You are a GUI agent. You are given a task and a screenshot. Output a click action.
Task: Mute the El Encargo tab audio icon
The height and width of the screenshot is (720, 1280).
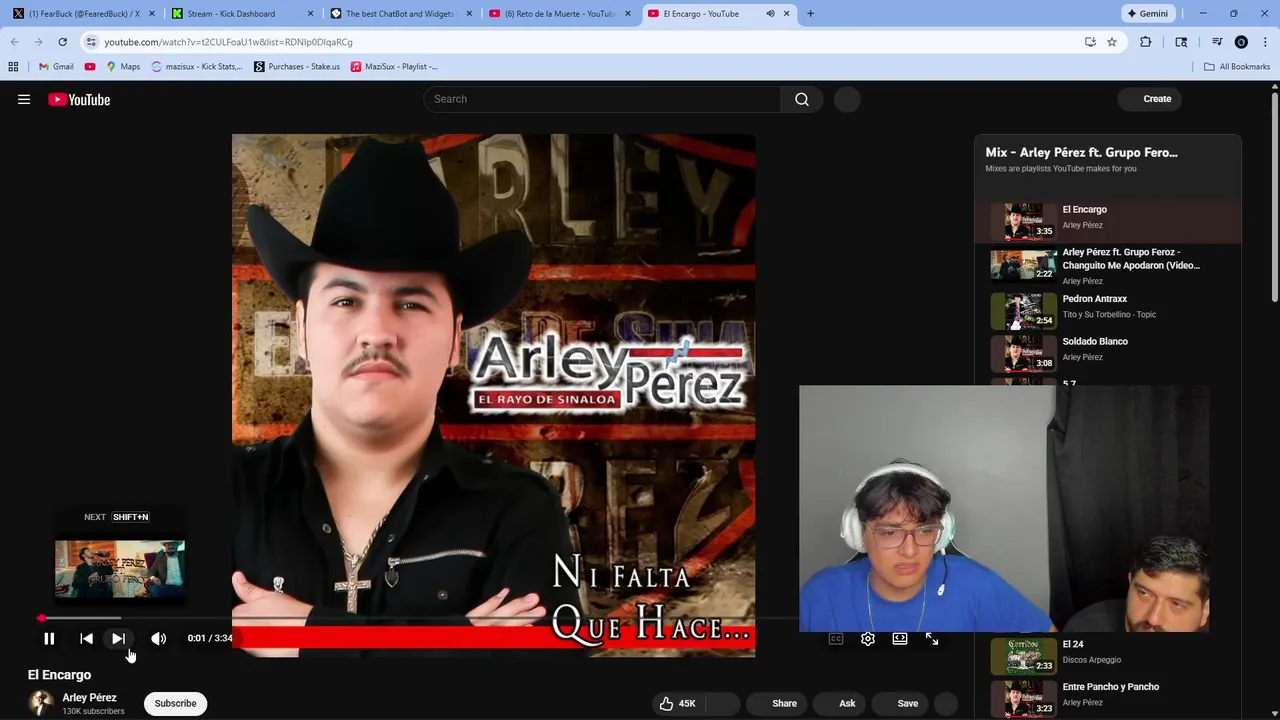point(770,14)
